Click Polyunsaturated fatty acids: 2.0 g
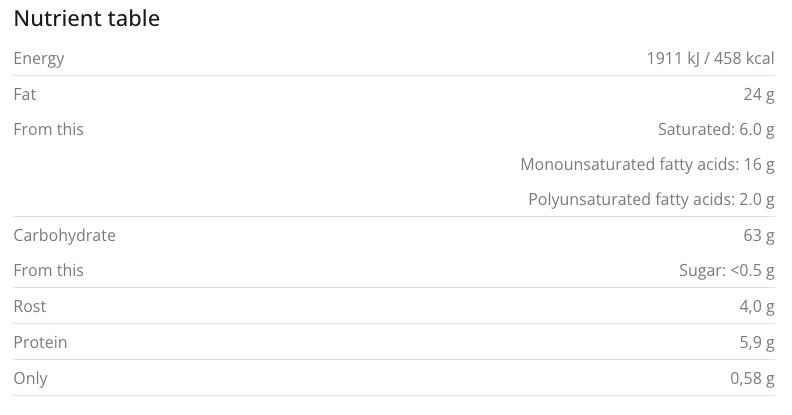The height and width of the screenshot is (415, 792). (x=651, y=200)
